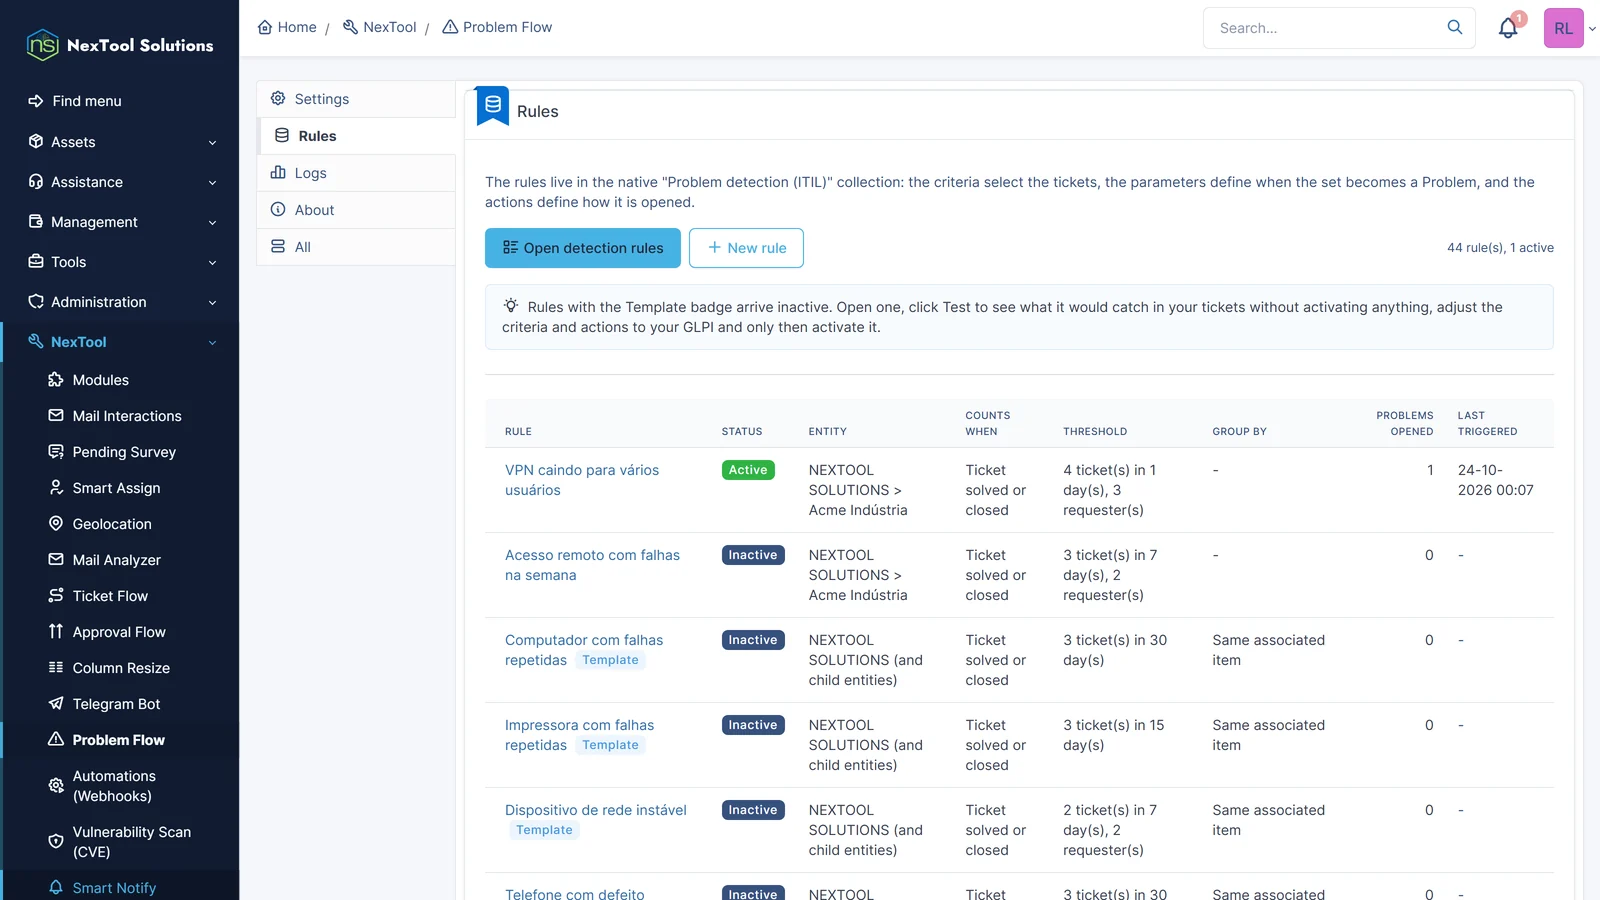
Task: Click the Ticket Flow icon
Action: (x=56, y=596)
